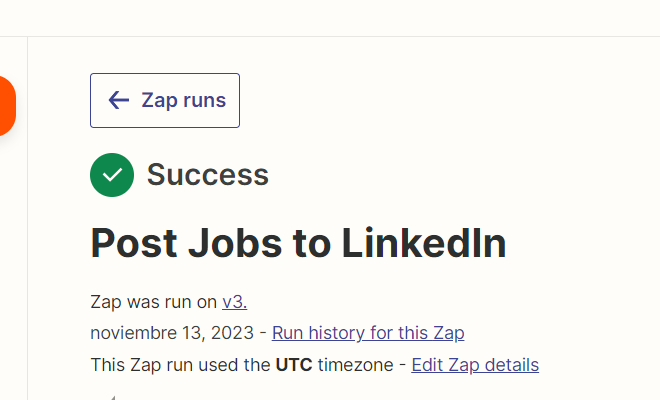Click the noviembre 13, 2023 date text
This screenshot has width=660, height=400.
point(173,333)
